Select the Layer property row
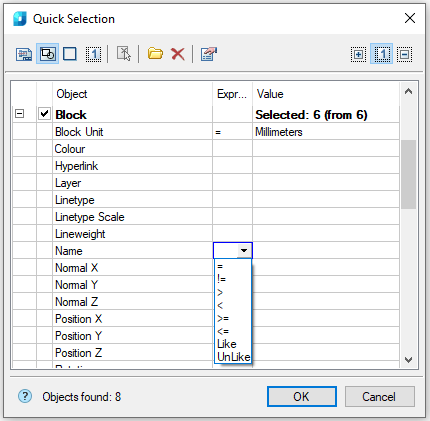This screenshot has height=421, width=430. coord(206,183)
